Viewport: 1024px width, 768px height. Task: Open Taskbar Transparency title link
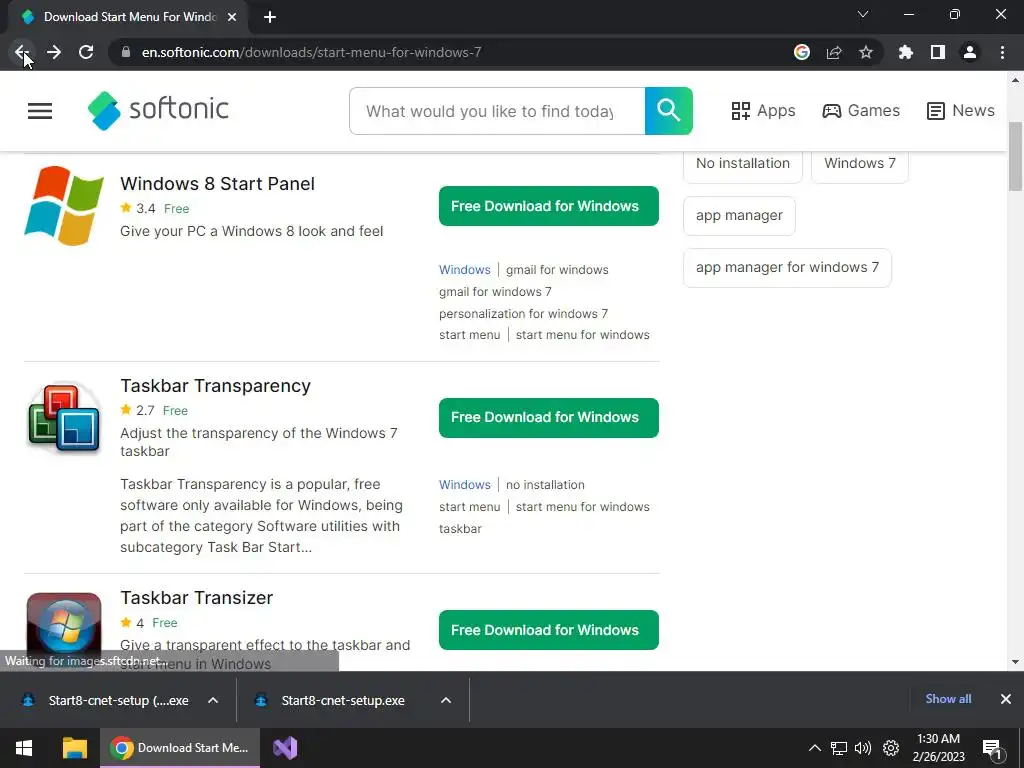(x=216, y=386)
